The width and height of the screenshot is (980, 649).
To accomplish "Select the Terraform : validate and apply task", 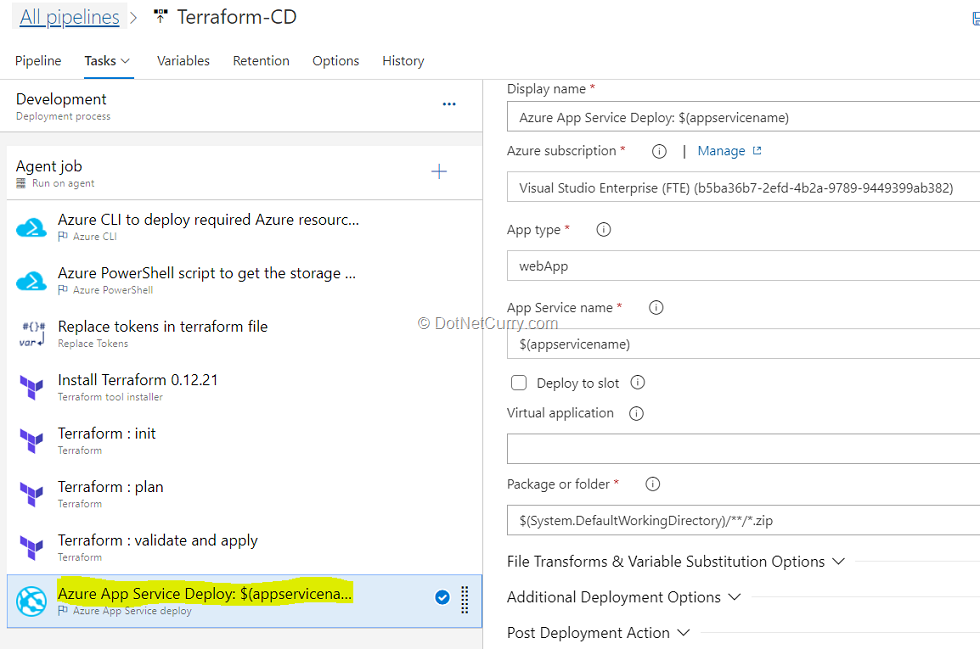I will pos(244,548).
